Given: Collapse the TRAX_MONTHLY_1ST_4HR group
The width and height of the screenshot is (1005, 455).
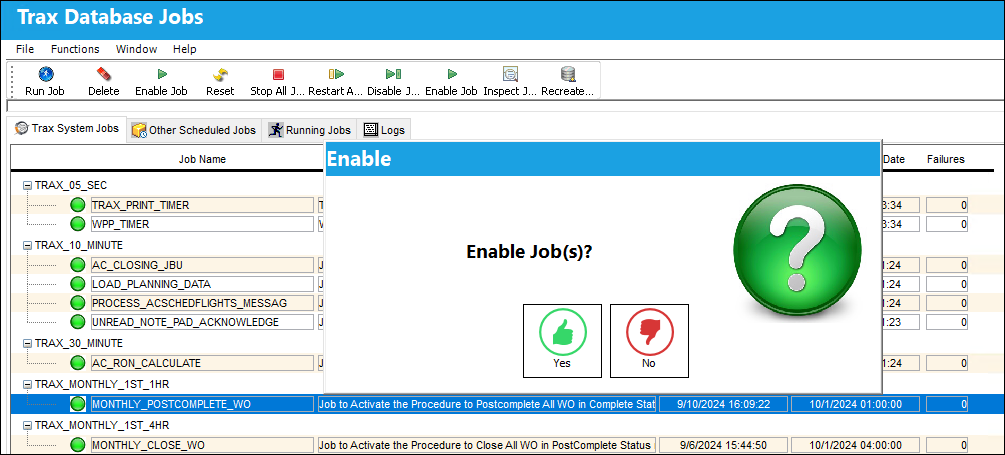Looking at the screenshot, I should click(28, 425).
